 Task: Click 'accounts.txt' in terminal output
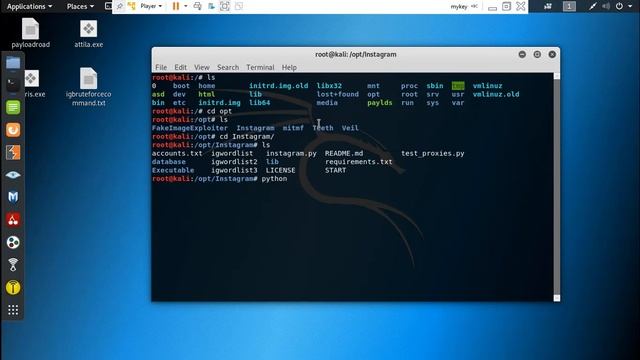[177, 153]
